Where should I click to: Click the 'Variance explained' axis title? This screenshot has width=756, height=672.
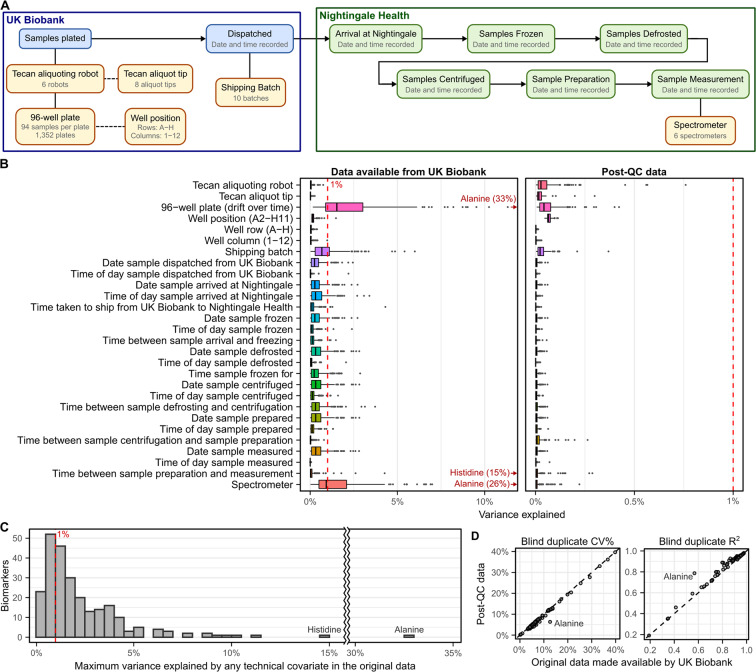coord(522,514)
